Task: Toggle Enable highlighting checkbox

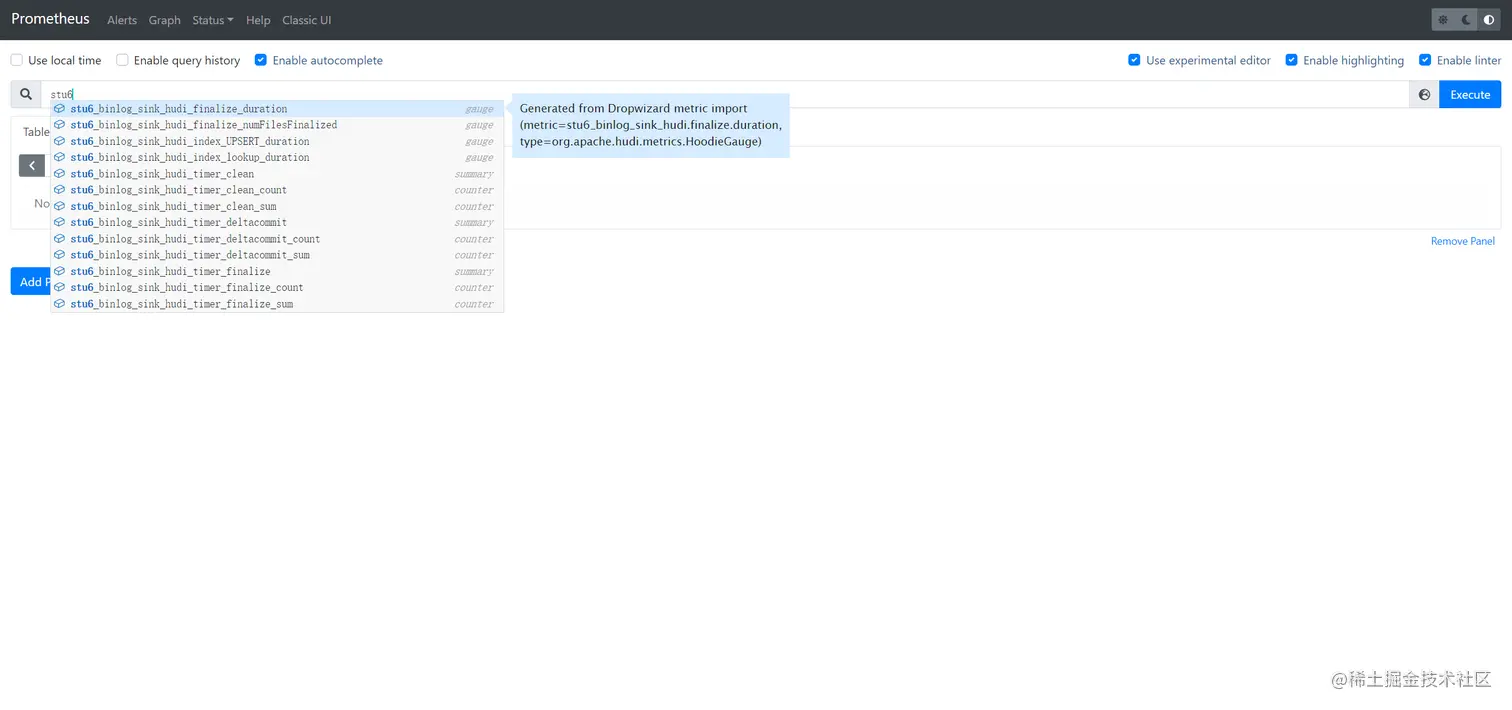Action: pos(1291,60)
